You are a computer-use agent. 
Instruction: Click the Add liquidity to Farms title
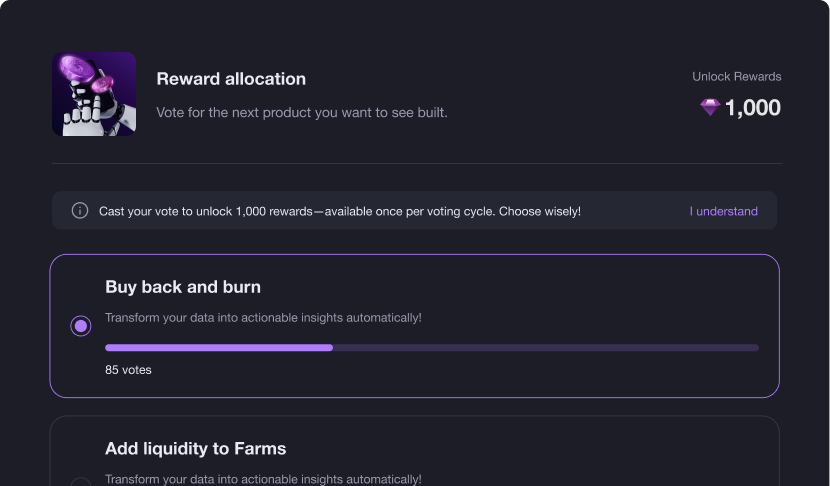tap(195, 449)
